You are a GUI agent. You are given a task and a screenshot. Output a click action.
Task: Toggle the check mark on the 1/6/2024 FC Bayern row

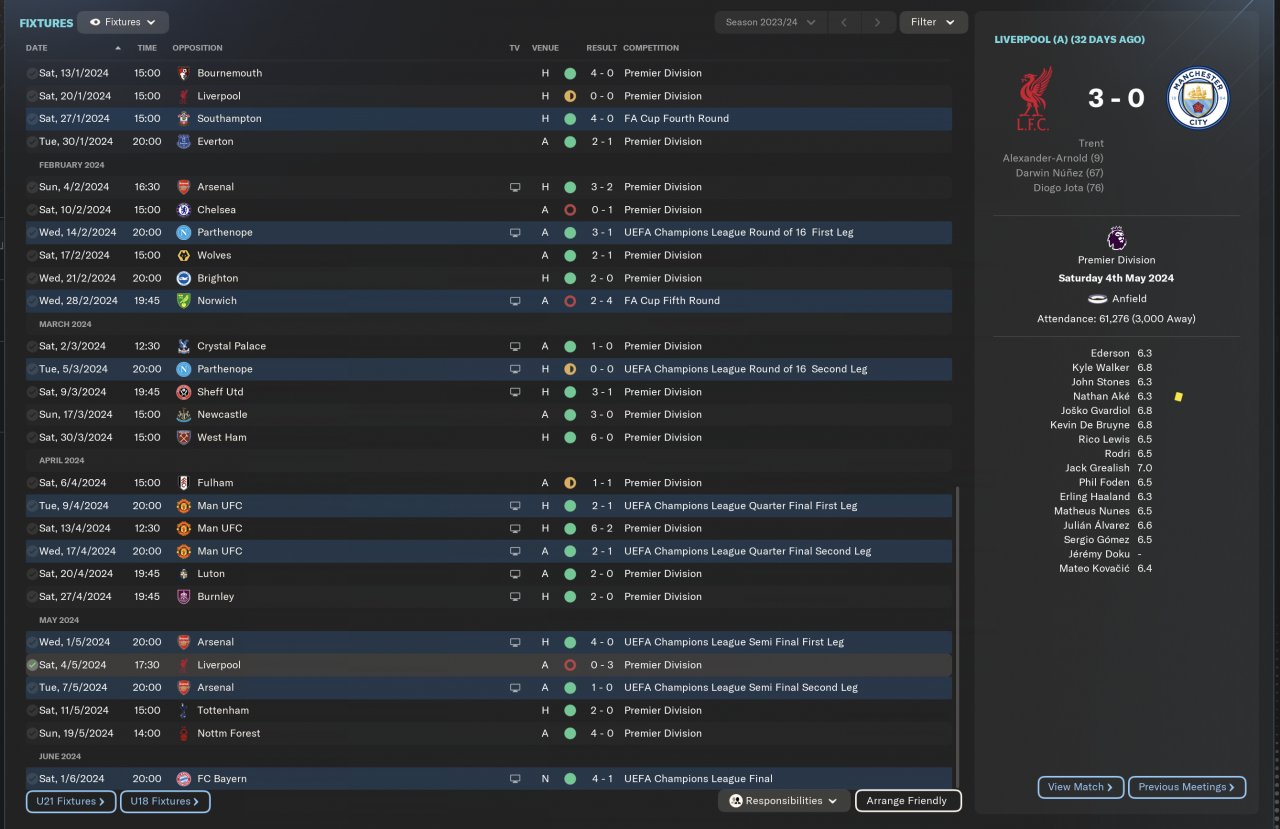(32, 778)
